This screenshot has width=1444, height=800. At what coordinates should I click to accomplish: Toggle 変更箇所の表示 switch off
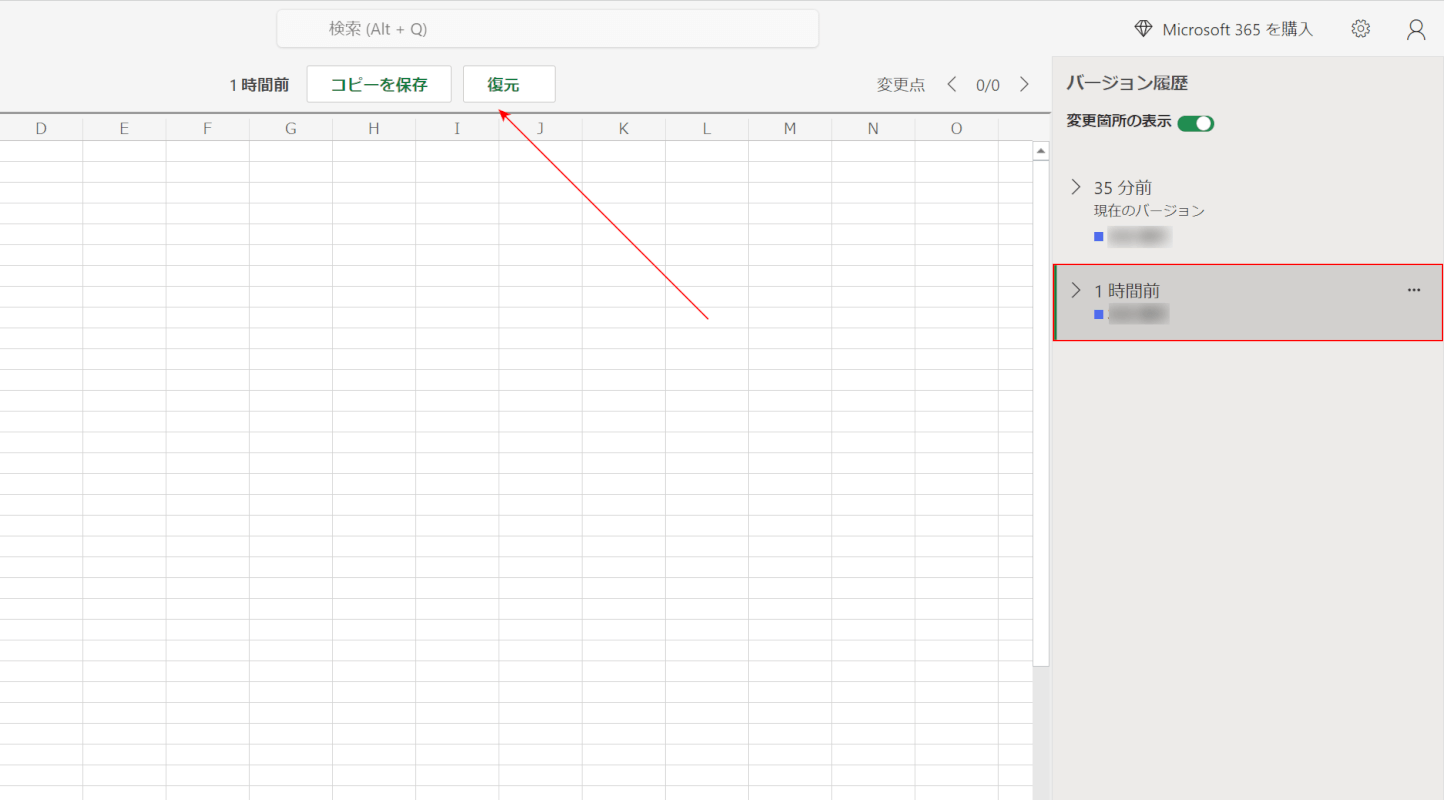coord(1195,123)
